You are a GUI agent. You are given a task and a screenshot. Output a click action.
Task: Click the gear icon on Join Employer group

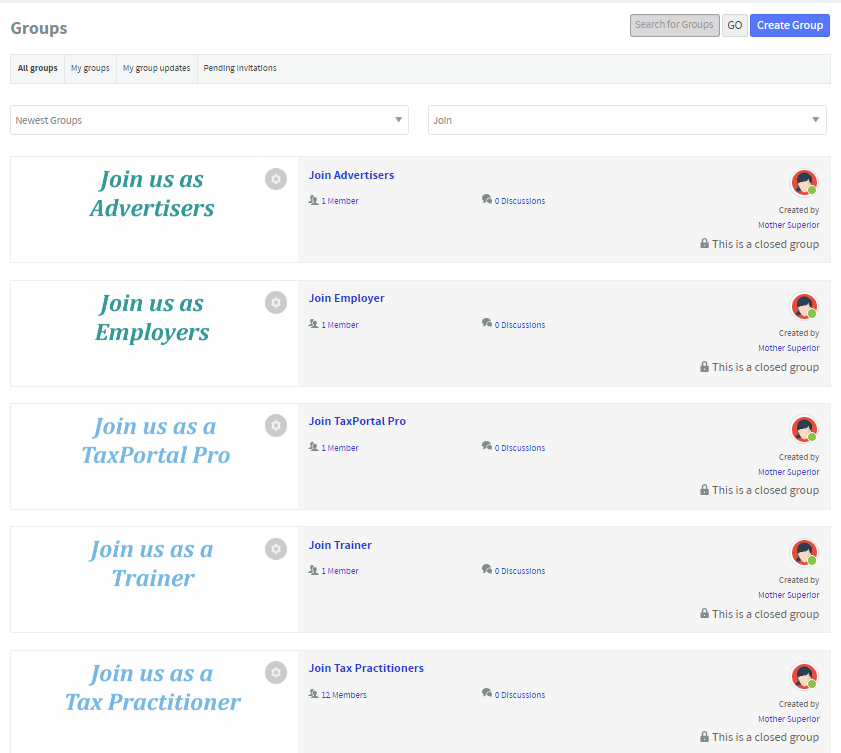pyautogui.click(x=276, y=302)
